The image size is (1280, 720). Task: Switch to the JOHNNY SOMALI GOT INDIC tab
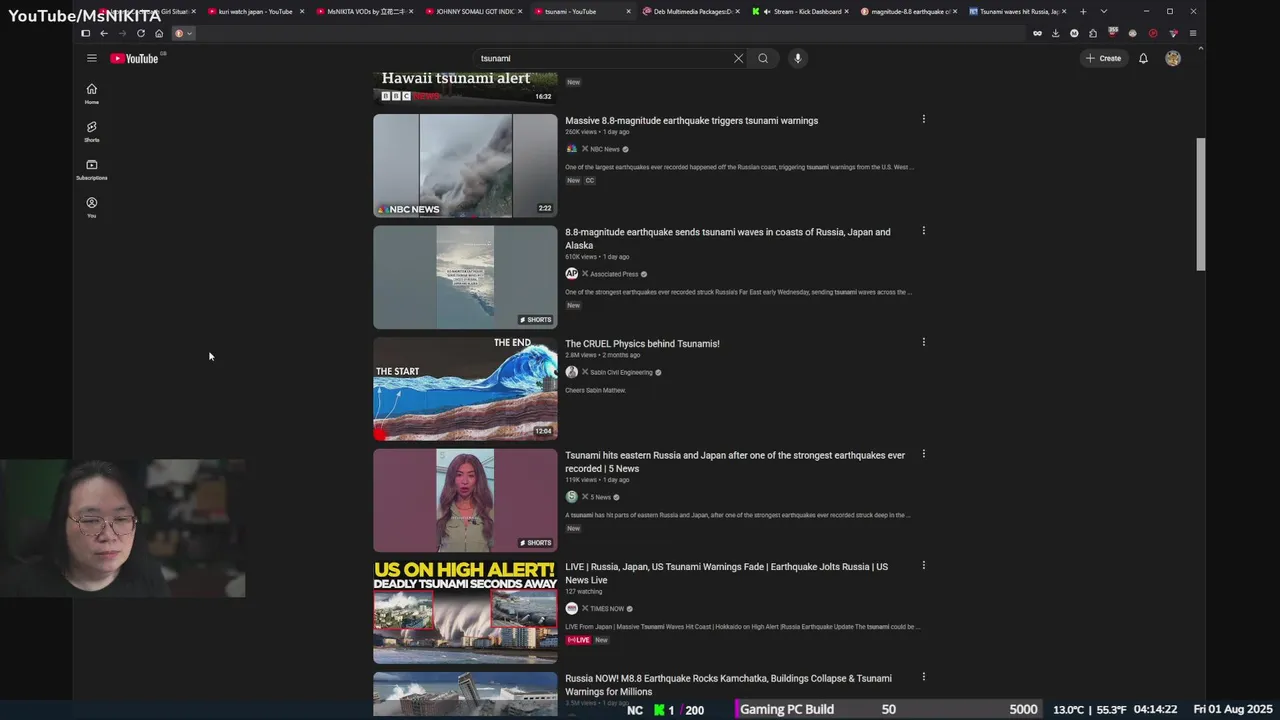pos(470,11)
